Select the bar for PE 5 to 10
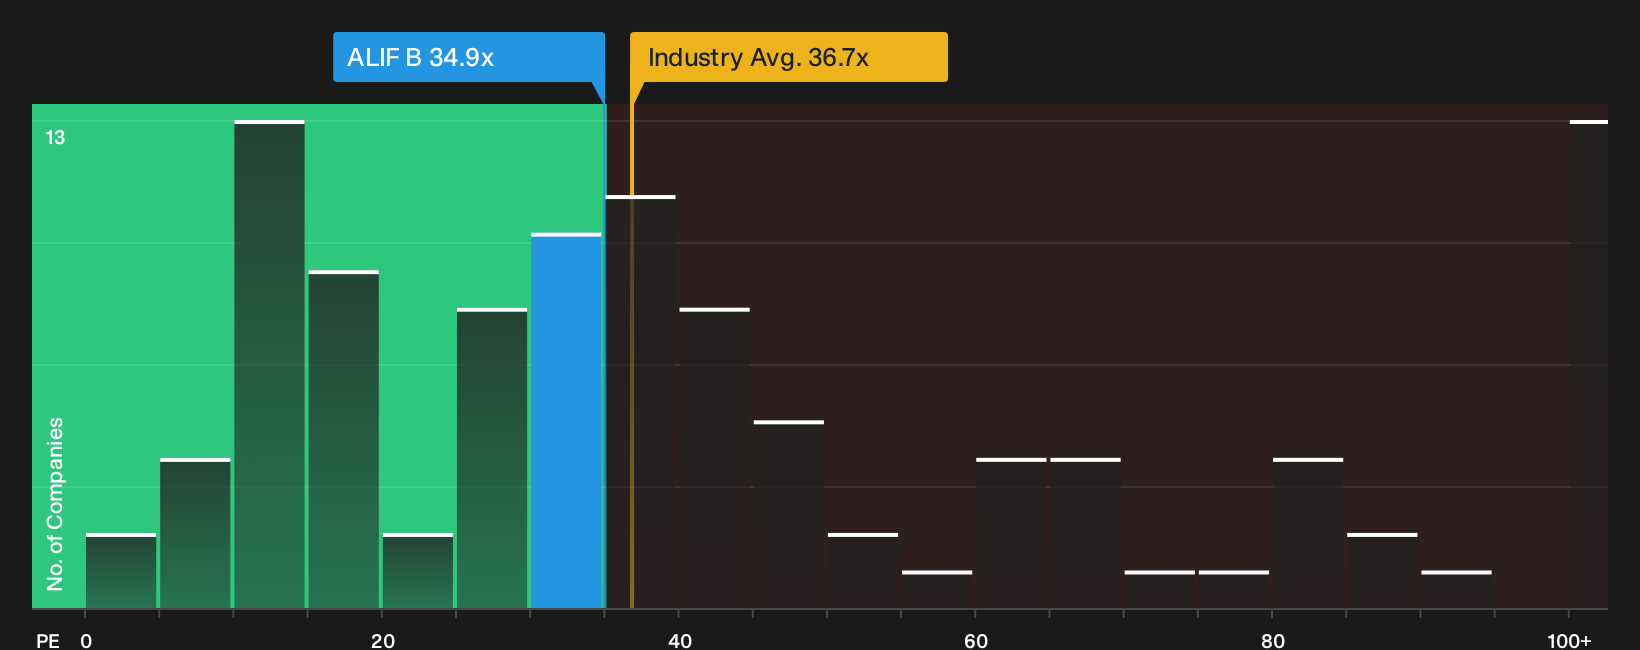1640x650 pixels. coord(195,534)
